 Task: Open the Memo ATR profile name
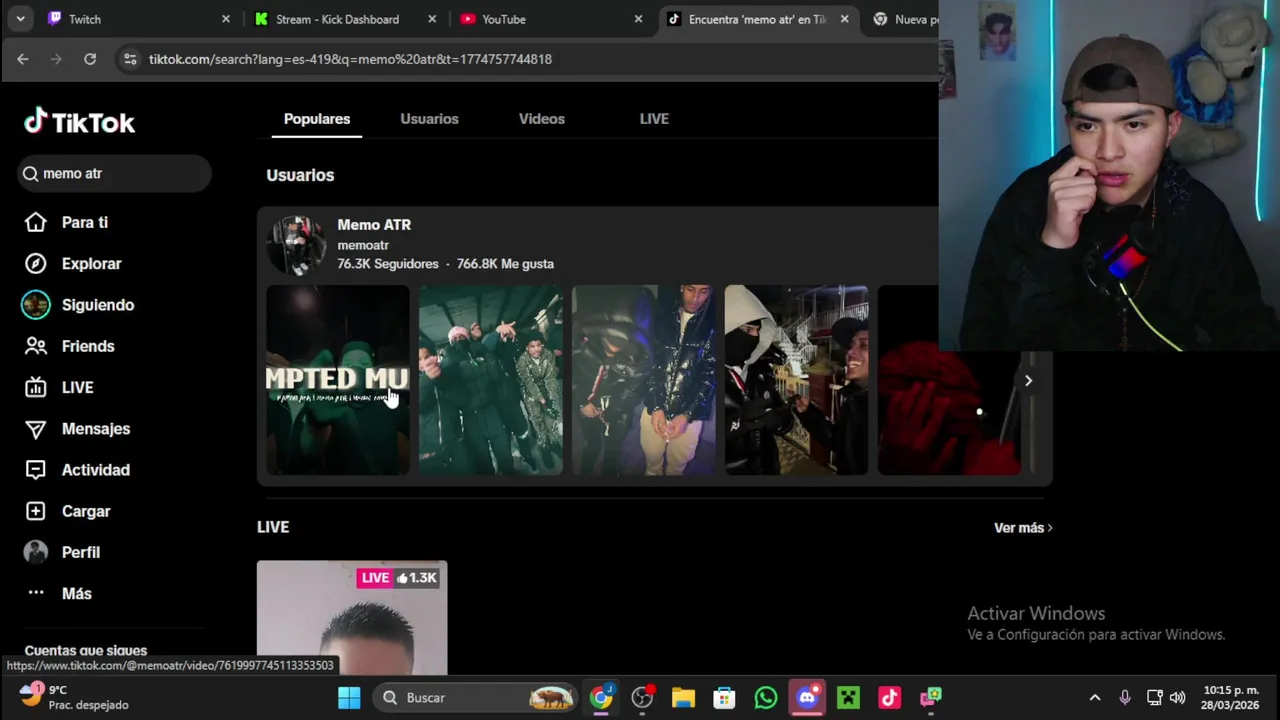(x=374, y=225)
